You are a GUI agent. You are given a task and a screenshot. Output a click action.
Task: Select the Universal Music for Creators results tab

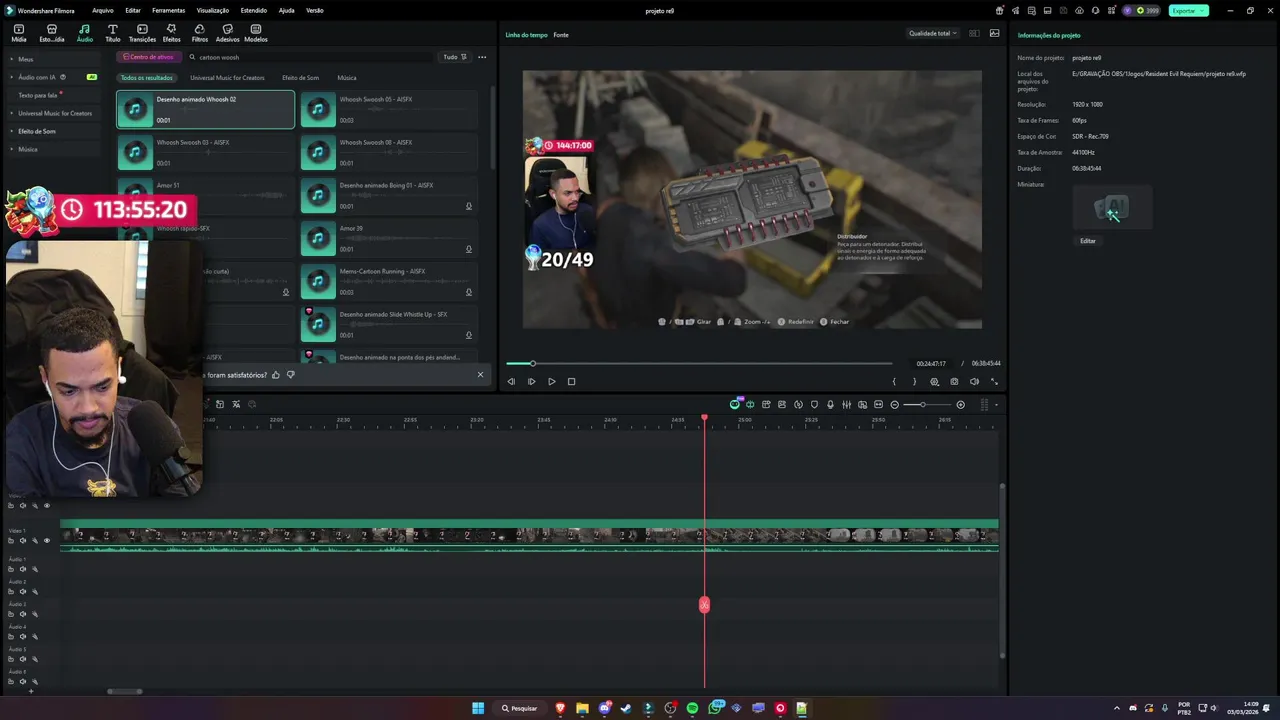click(227, 77)
